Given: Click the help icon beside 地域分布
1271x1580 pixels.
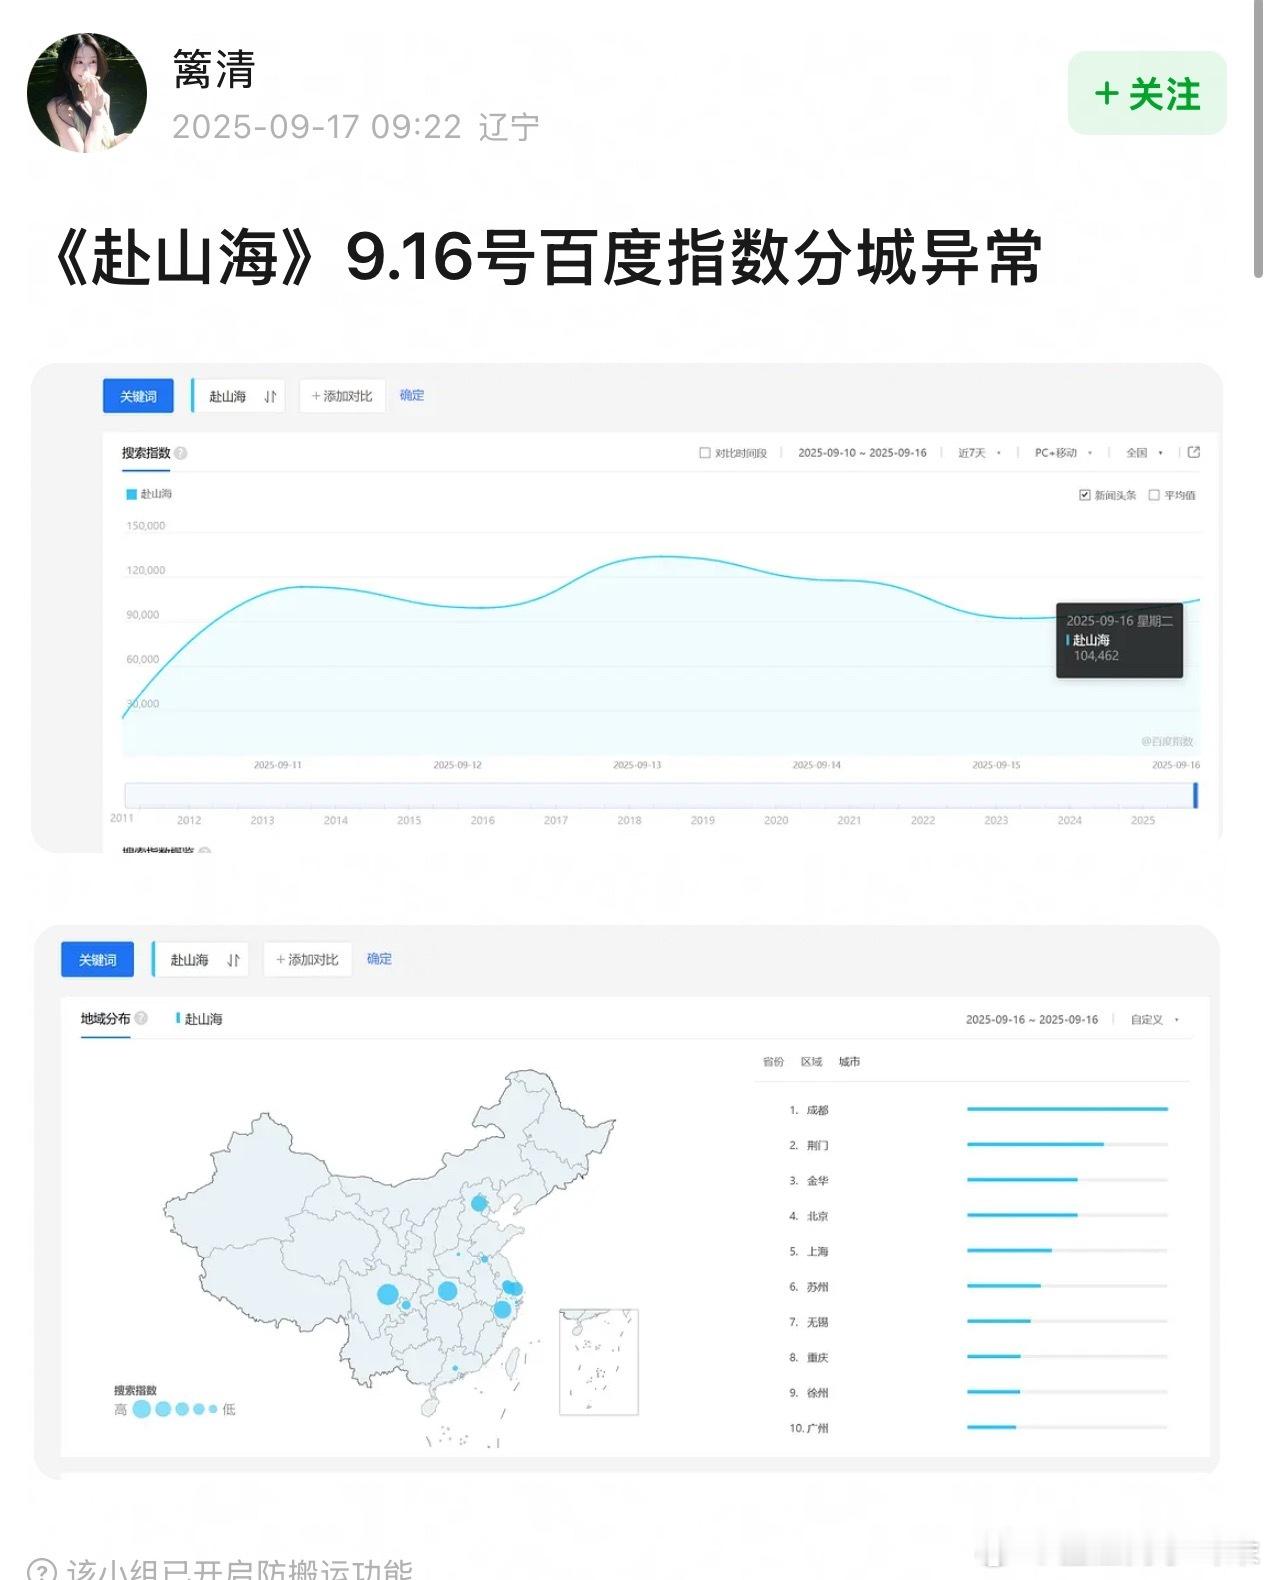Looking at the screenshot, I should pos(141,1018).
